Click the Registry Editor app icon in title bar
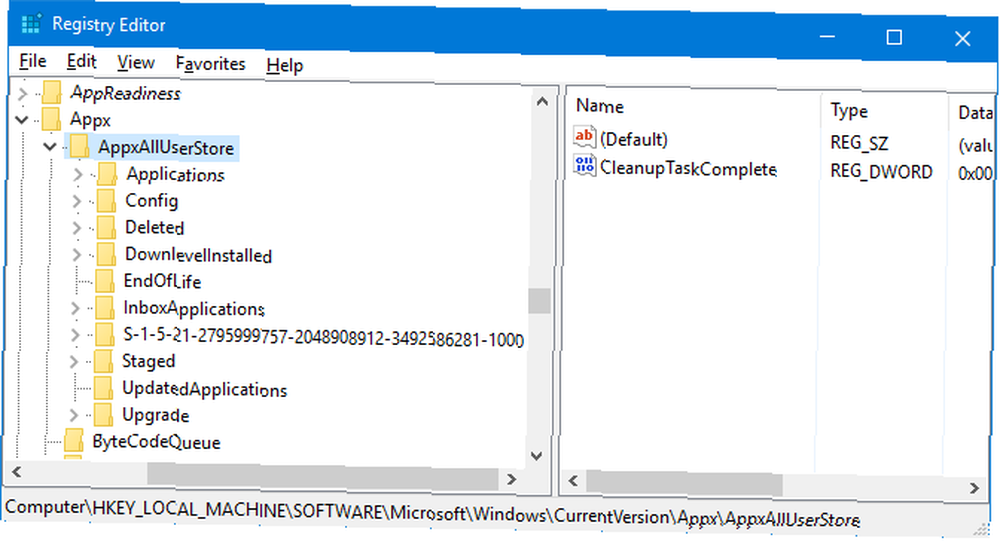The image size is (1000, 541). tap(31, 24)
